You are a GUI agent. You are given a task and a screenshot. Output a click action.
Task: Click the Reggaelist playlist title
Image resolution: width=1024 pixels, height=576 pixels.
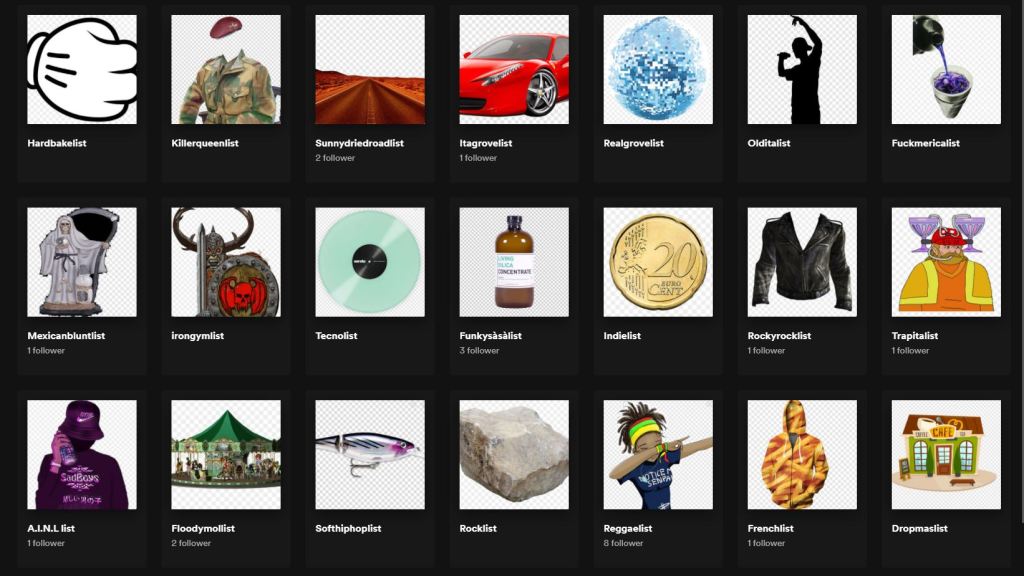point(628,528)
